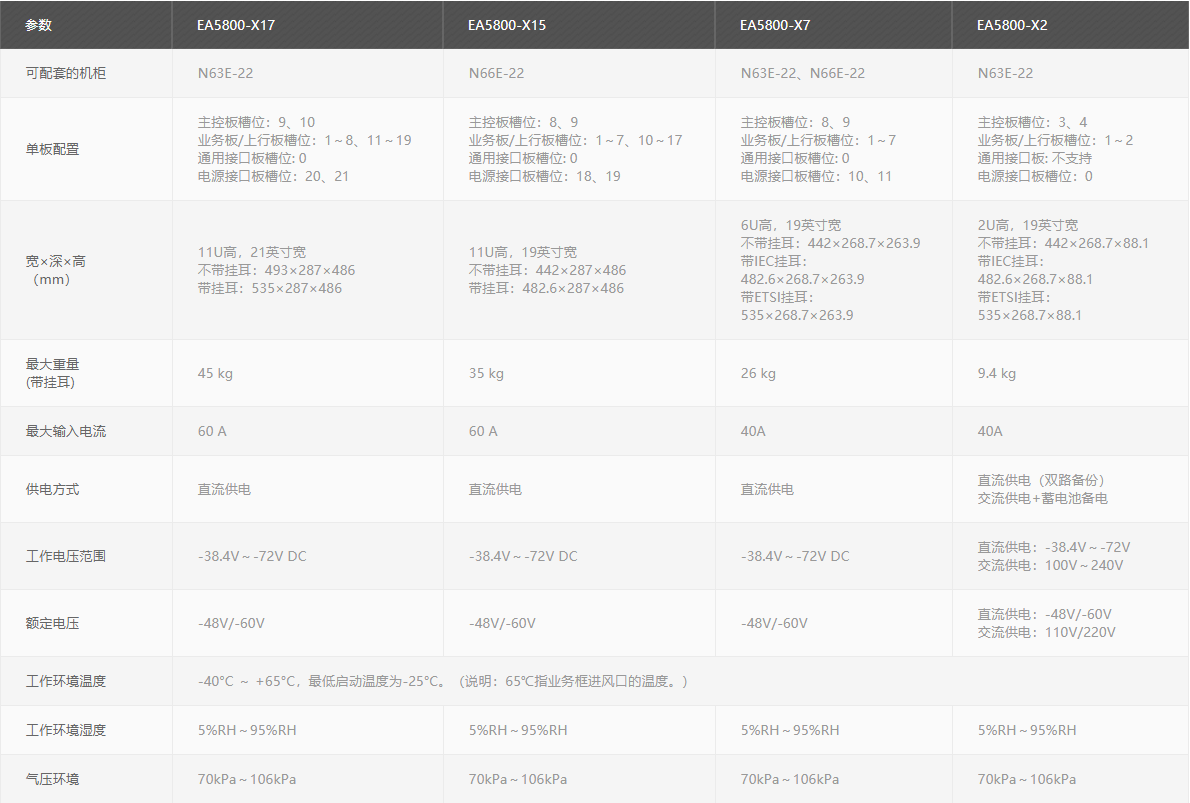
Task: Click the line '直流供电（双路备份）'
Action: point(1041,480)
